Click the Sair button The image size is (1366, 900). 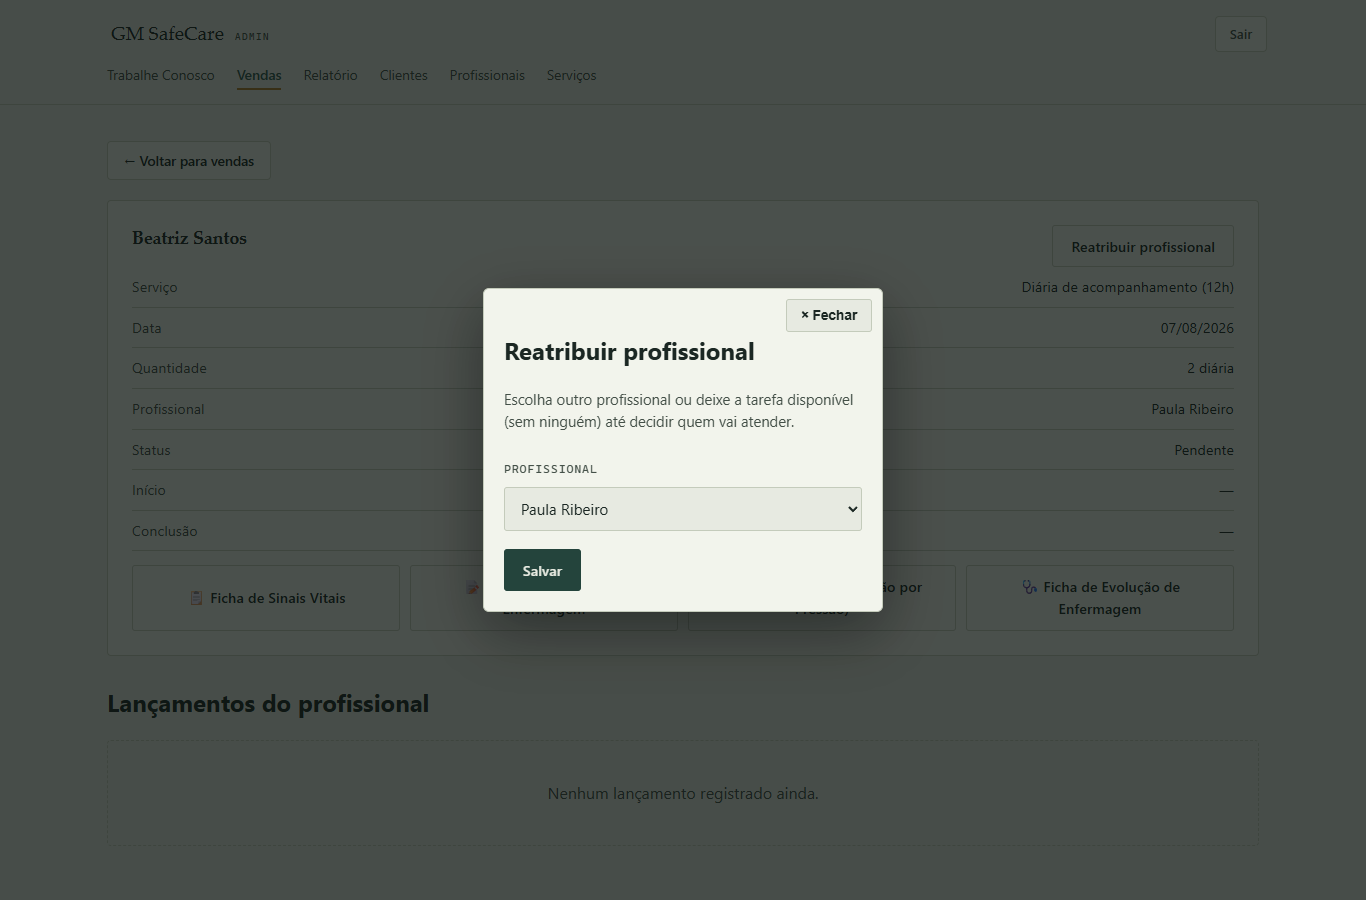click(x=1240, y=34)
